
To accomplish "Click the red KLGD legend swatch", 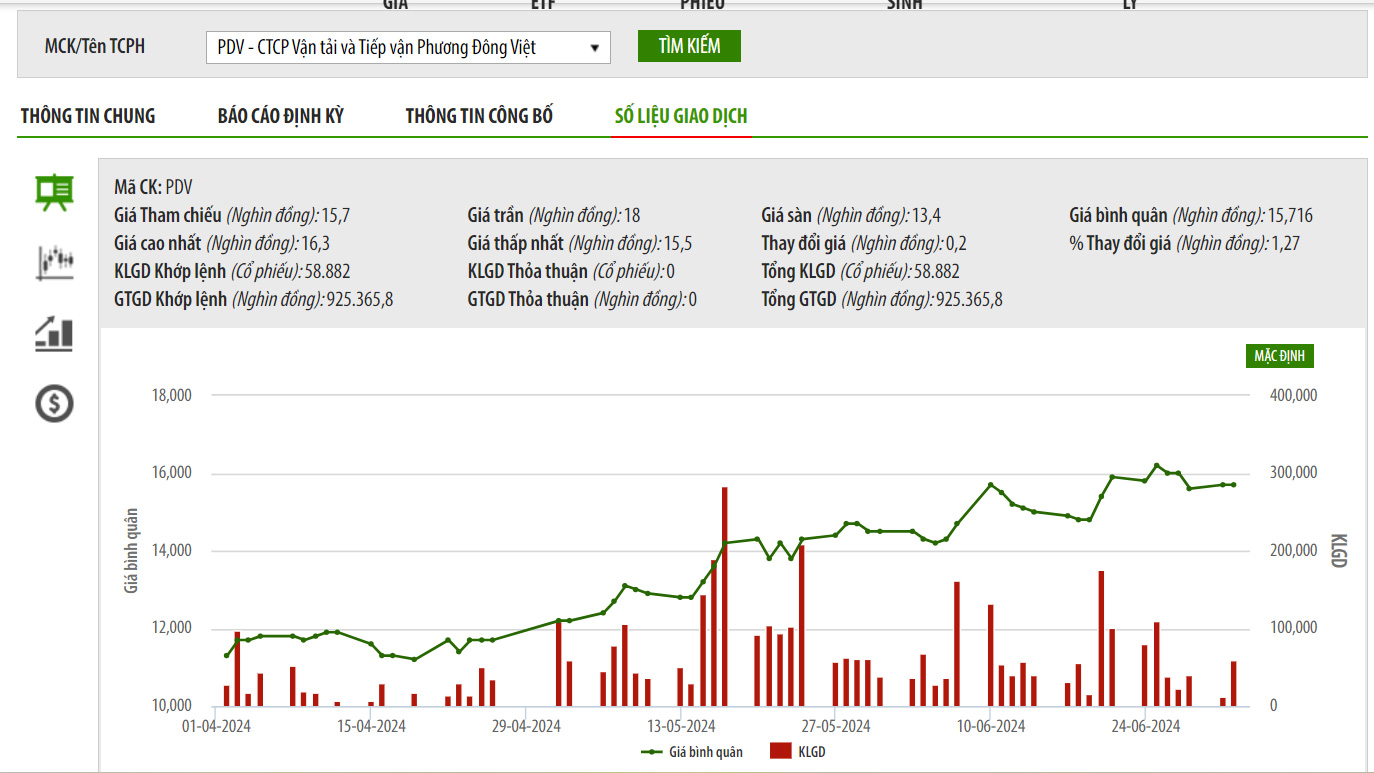I will (x=781, y=752).
